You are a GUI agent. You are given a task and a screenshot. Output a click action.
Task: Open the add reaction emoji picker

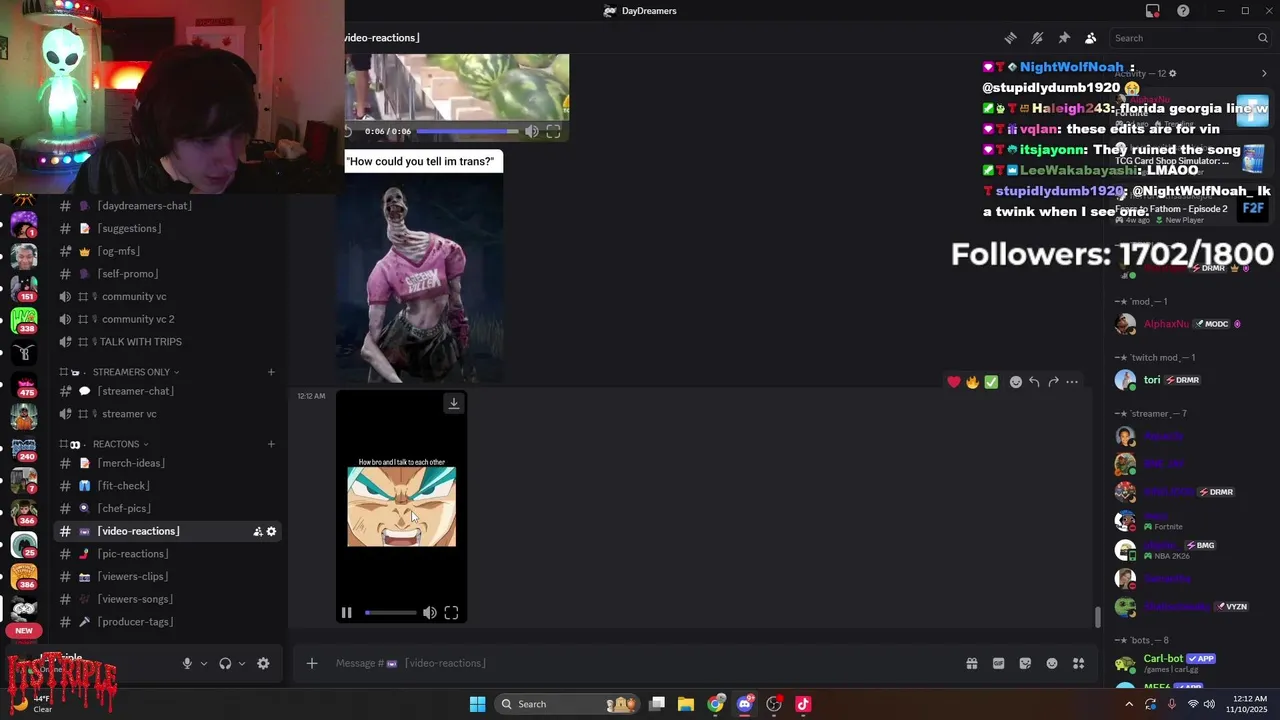[1015, 382]
